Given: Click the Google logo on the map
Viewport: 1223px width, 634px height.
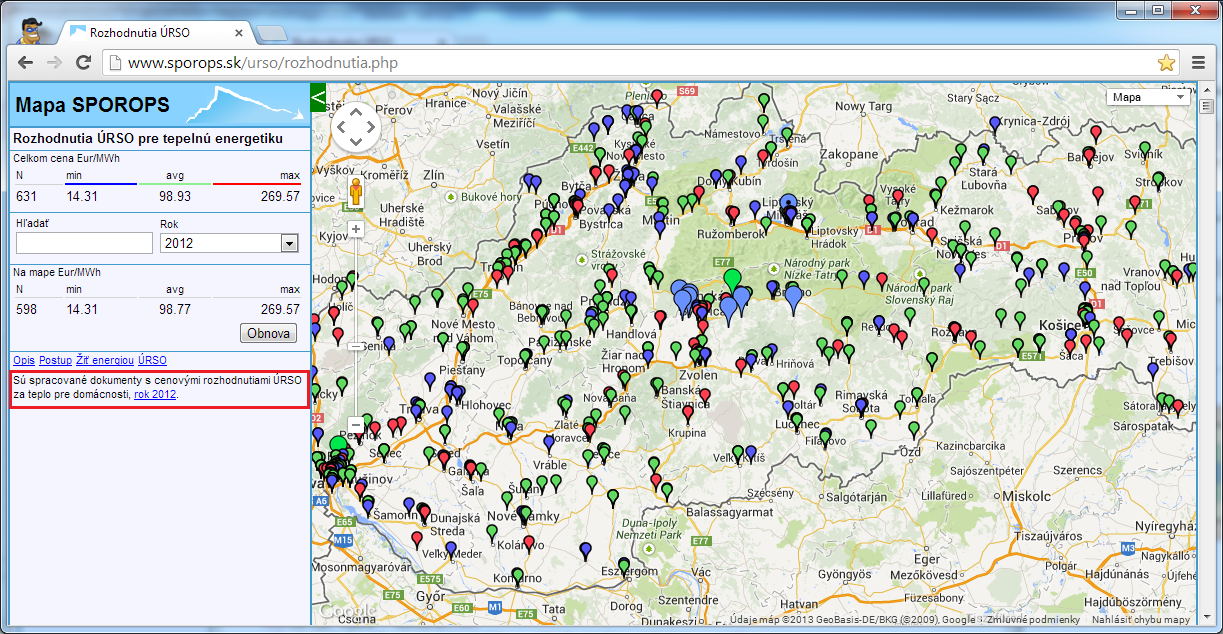Looking at the screenshot, I should point(348,610).
